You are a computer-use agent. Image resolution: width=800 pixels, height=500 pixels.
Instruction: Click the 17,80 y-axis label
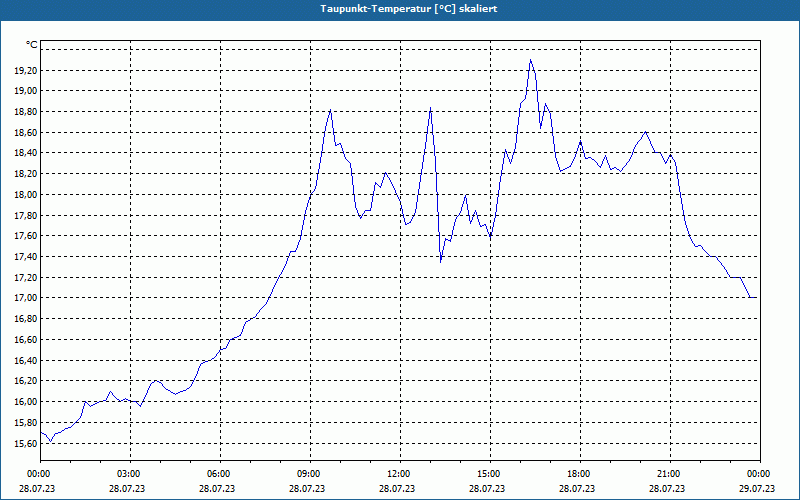point(27,215)
